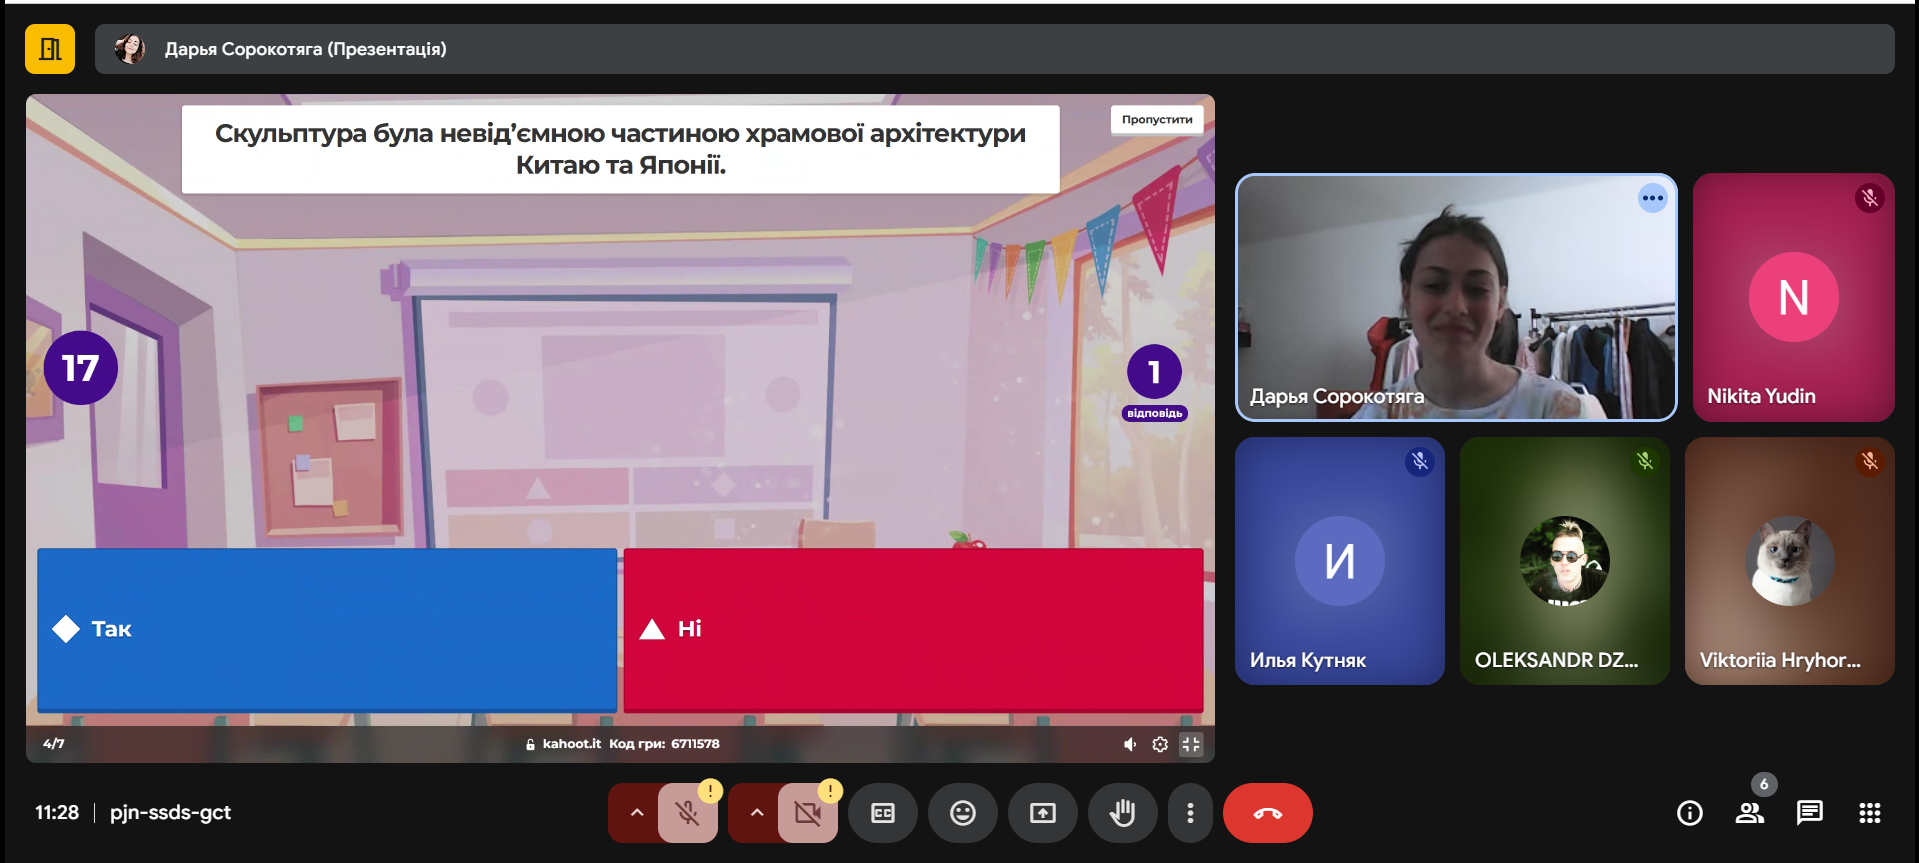Open chat with everyone
This screenshot has width=1919, height=863.
(1809, 813)
